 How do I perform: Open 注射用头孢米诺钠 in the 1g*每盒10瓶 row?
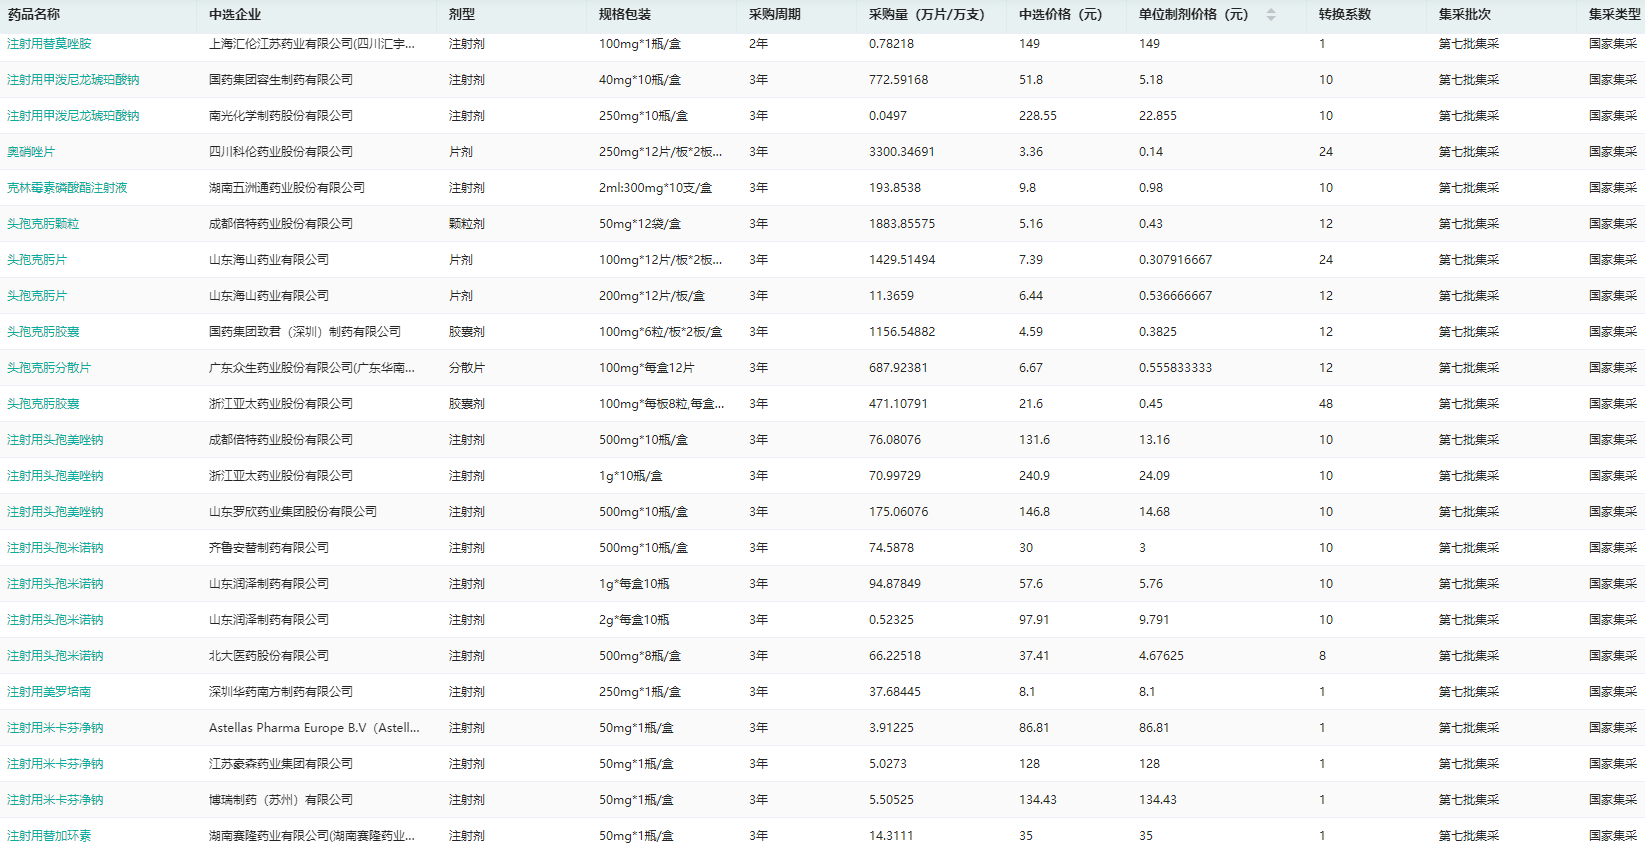(55, 584)
